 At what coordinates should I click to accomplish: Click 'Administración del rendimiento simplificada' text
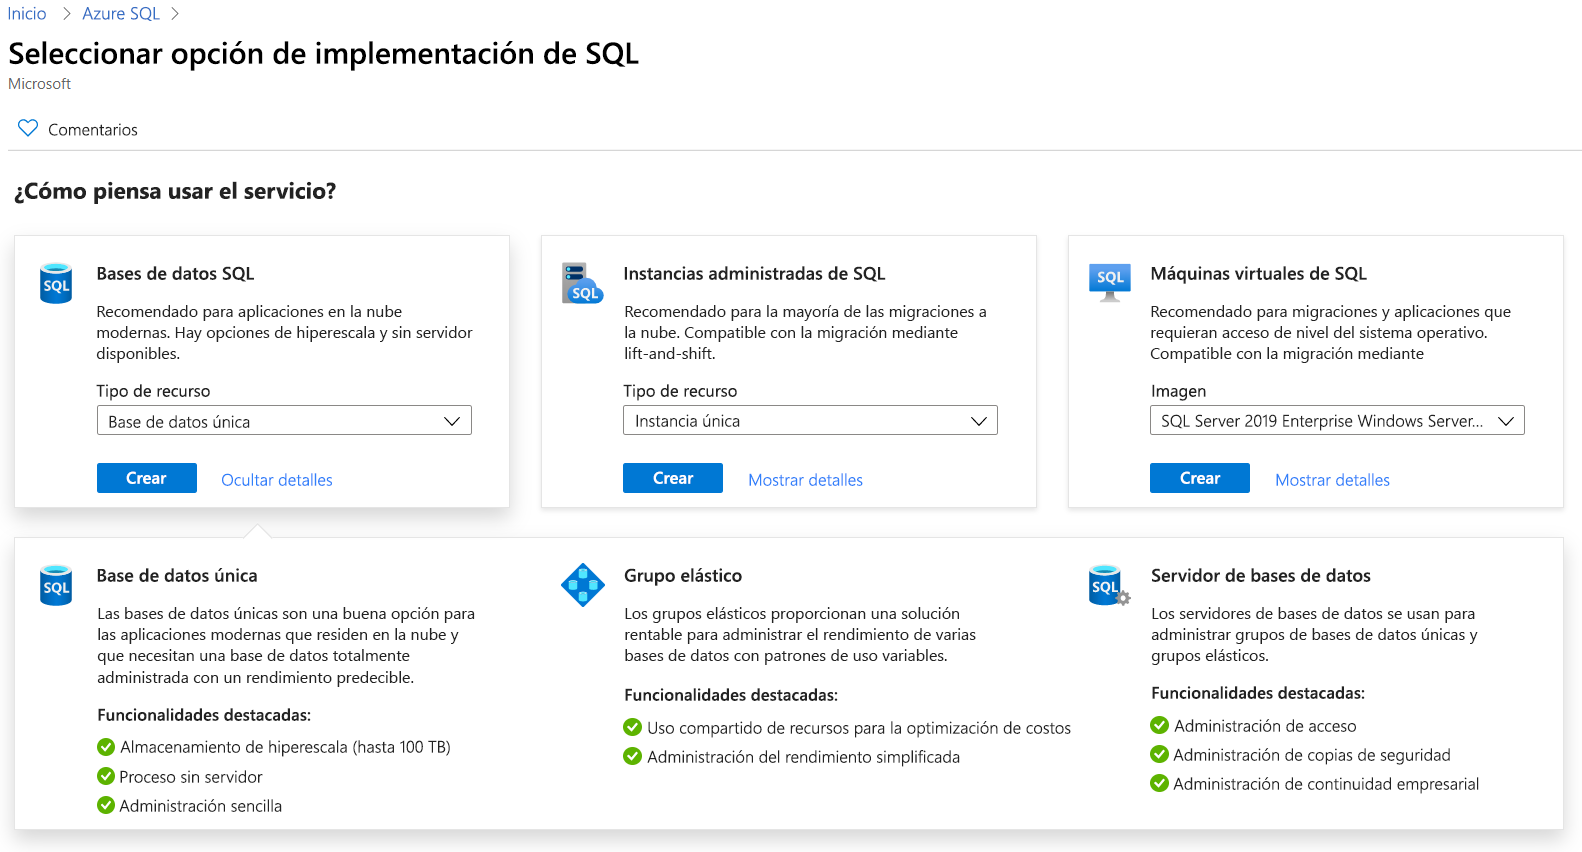point(803,757)
